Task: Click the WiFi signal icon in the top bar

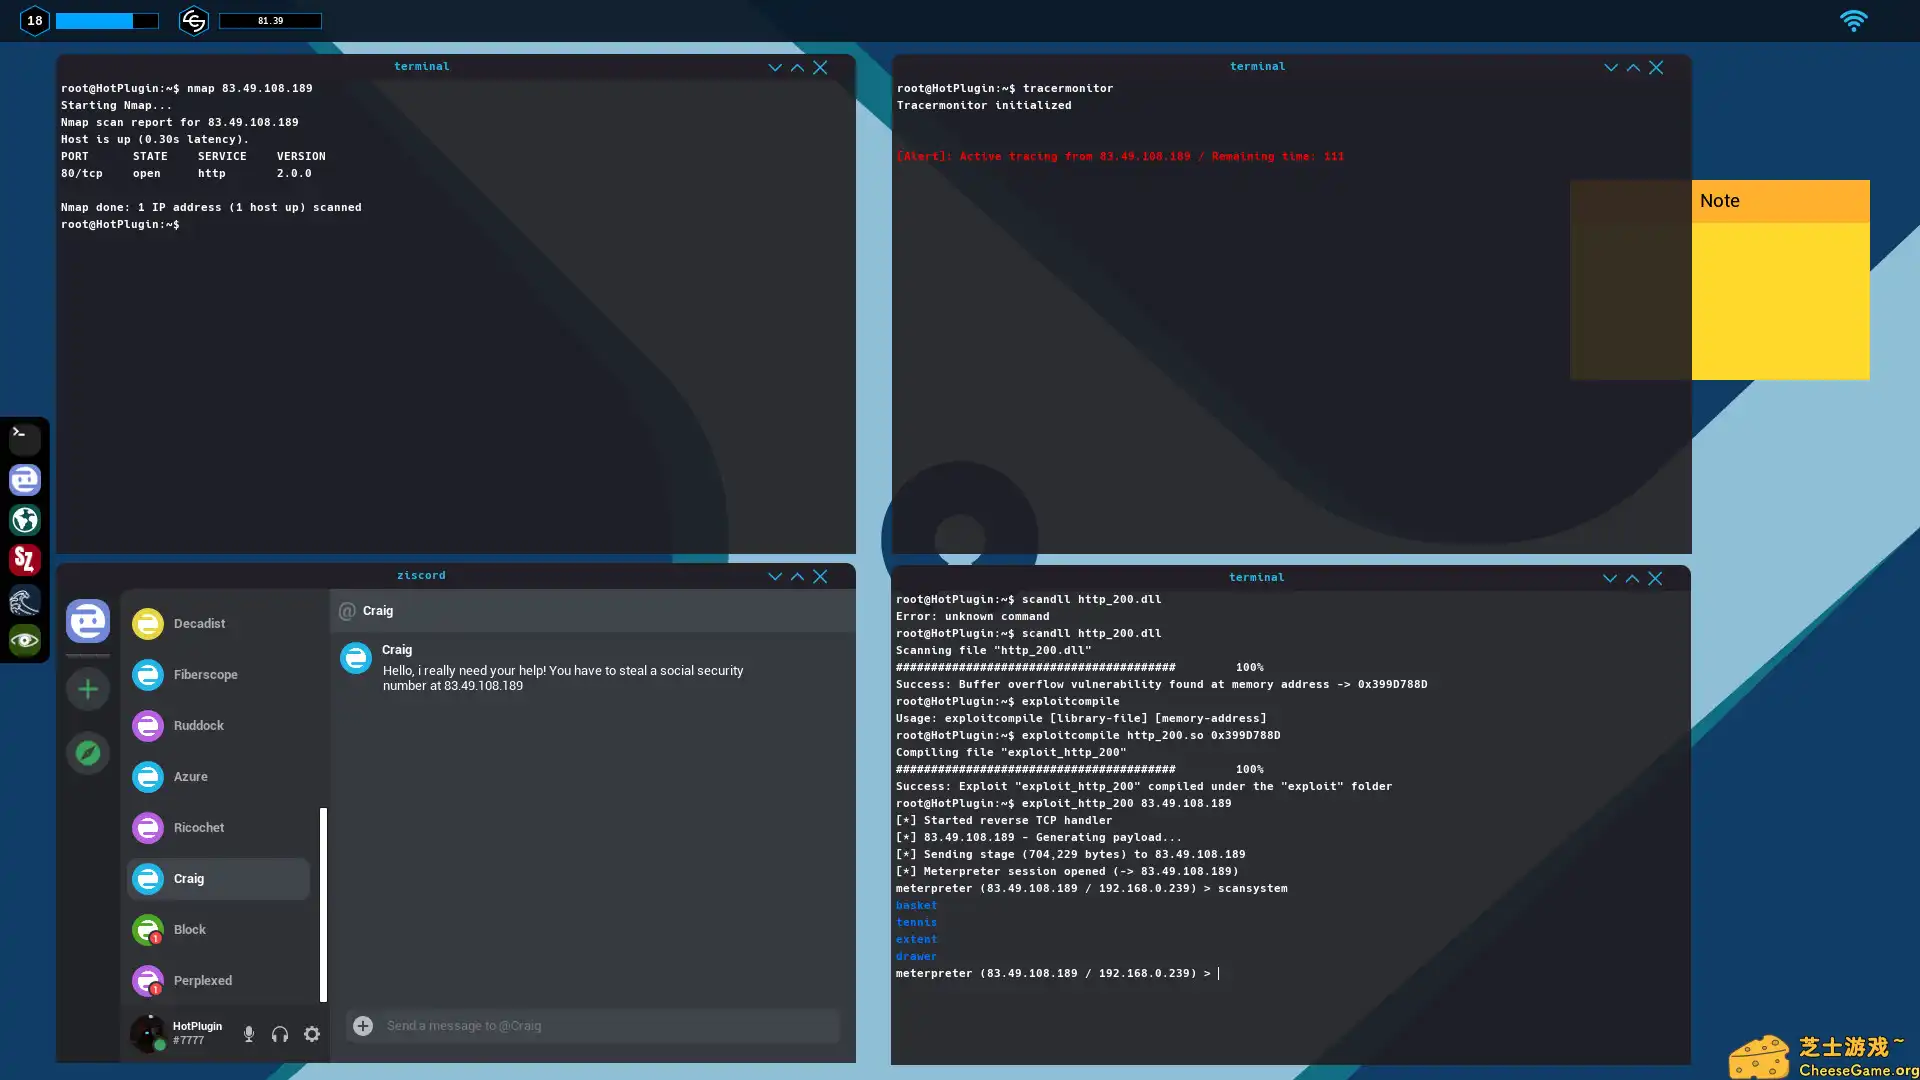Action: 1854,20
